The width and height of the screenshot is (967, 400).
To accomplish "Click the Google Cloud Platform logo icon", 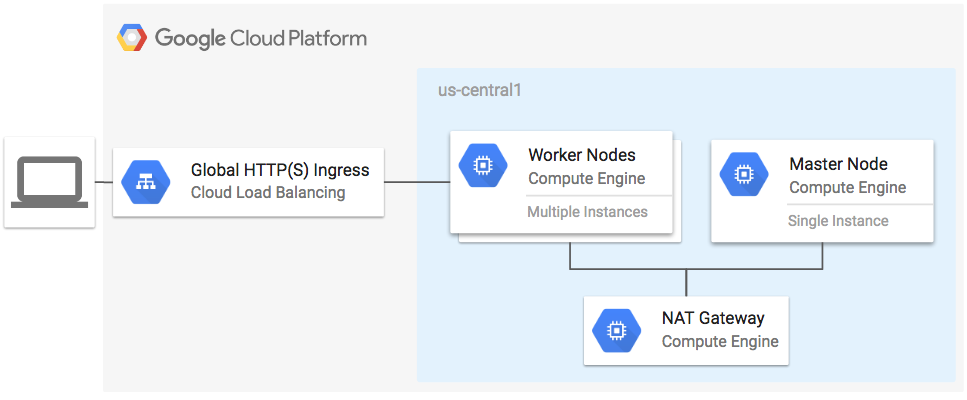I will tap(131, 38).
